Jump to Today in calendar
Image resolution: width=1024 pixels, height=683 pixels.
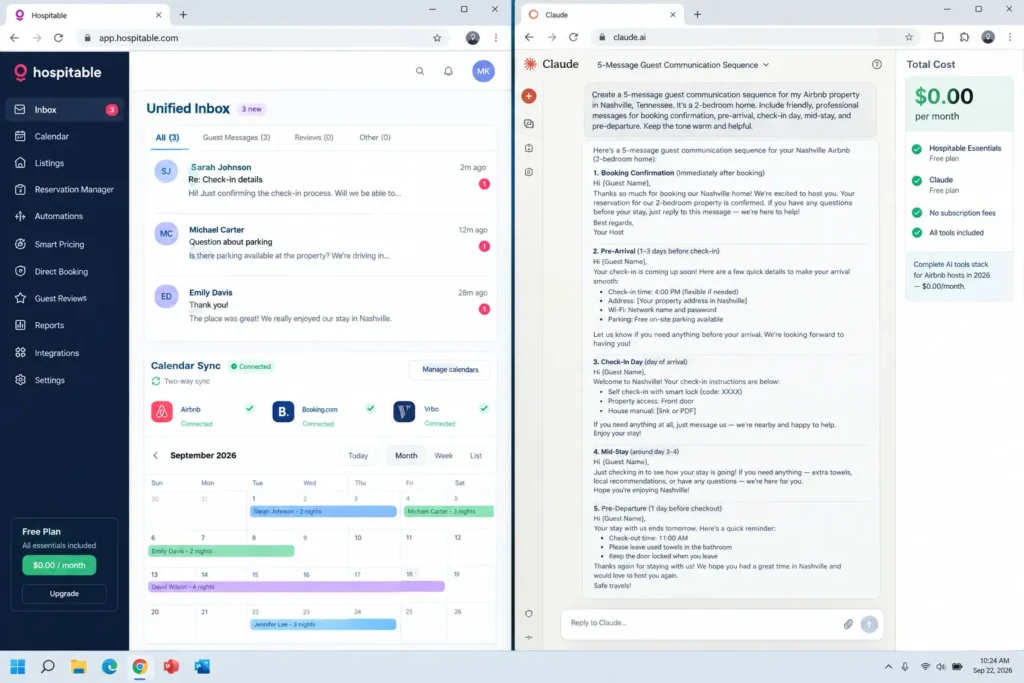click(x=358, y=456)
